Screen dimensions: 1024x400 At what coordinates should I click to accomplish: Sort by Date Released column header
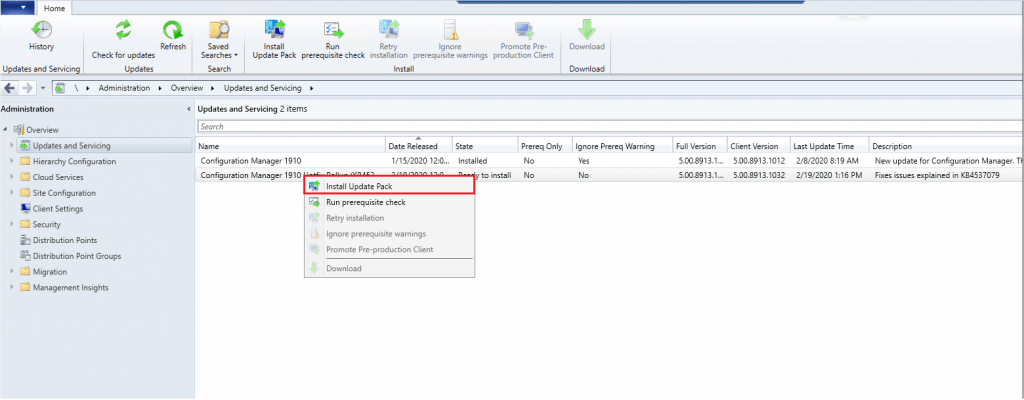click(x=419, y=146)
